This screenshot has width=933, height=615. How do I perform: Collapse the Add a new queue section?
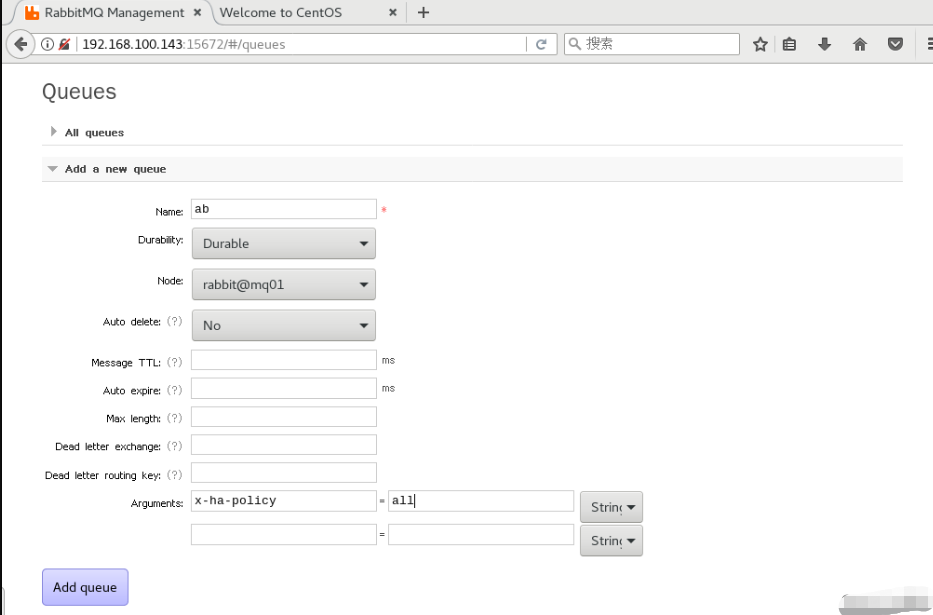115,169
